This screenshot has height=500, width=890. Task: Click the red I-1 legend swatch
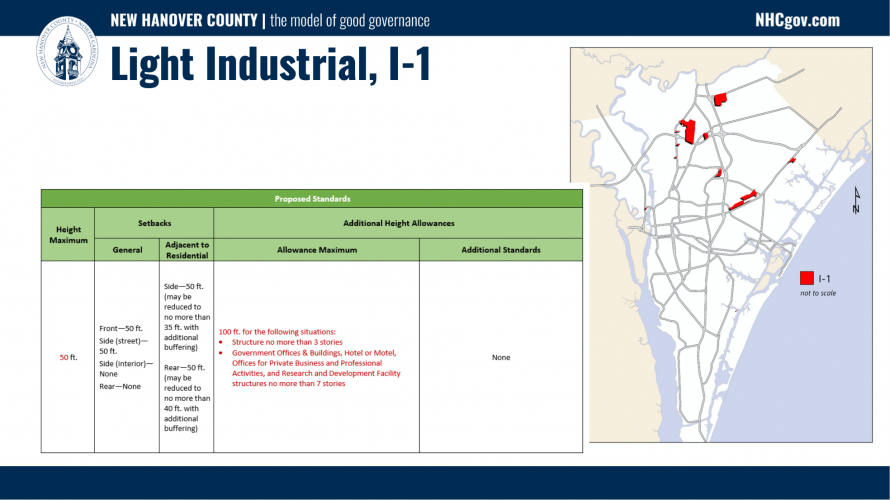806,278
